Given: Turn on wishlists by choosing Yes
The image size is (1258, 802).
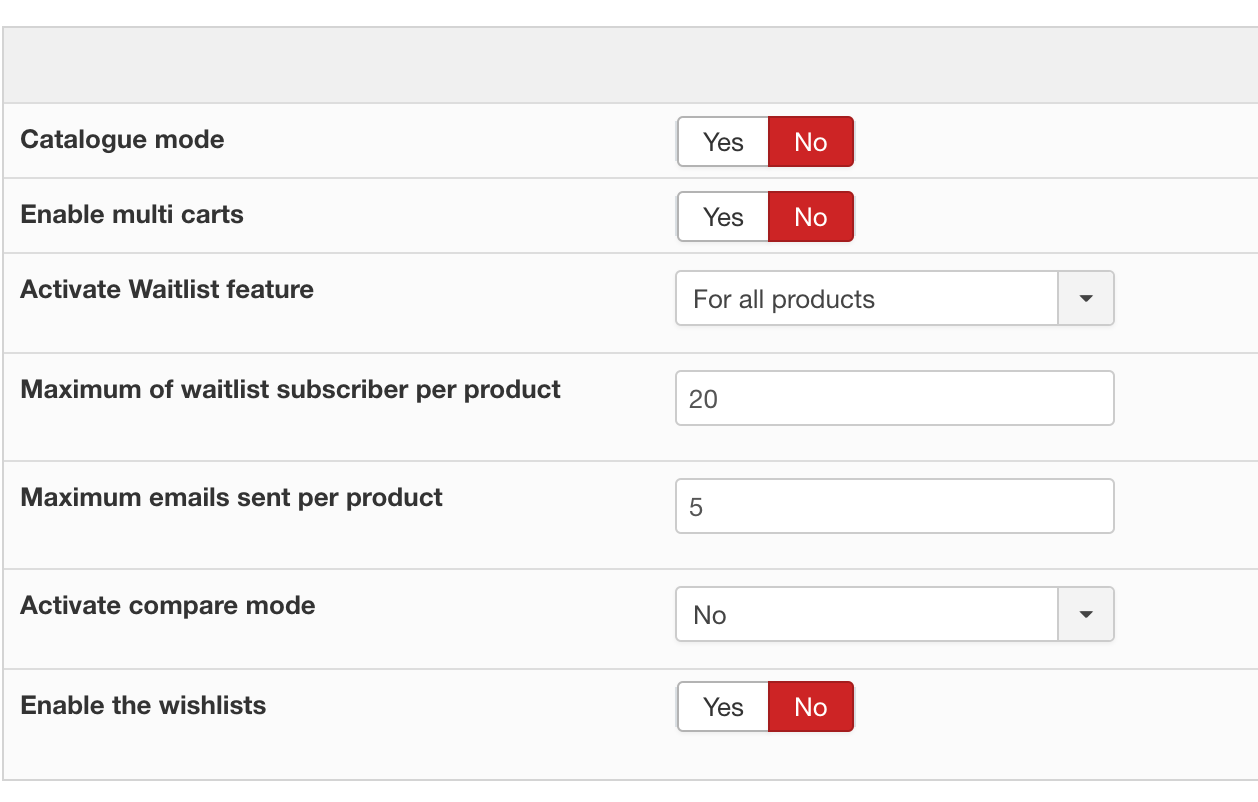Looking at the screenshot, I should click(x=723, y=707).
